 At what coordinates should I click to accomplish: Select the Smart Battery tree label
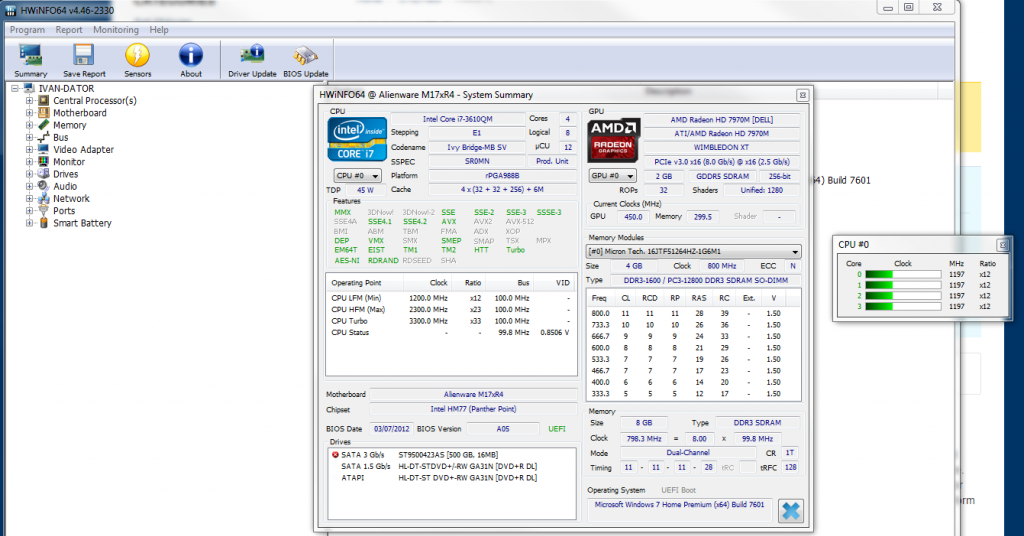[x=82, y=223]
